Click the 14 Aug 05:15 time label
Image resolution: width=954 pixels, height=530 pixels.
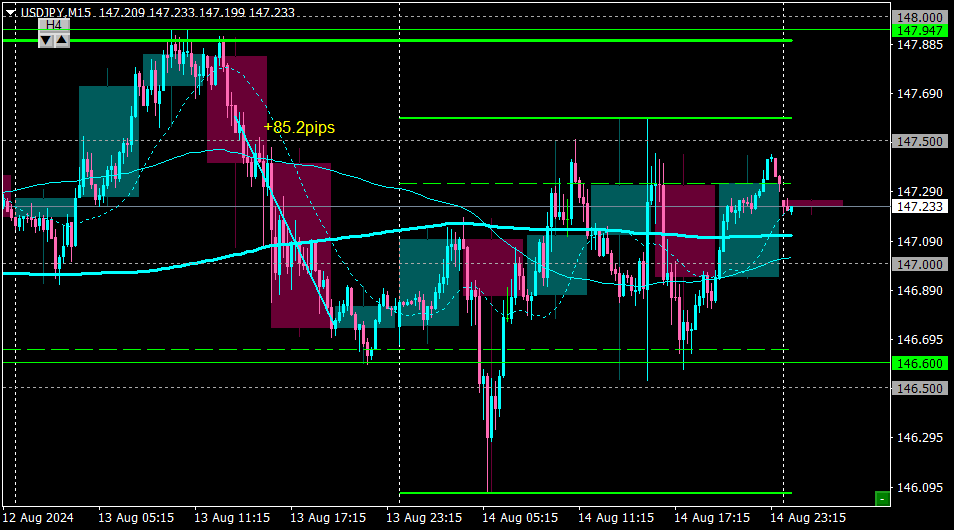pyautogui.click(x=520, y=518)
